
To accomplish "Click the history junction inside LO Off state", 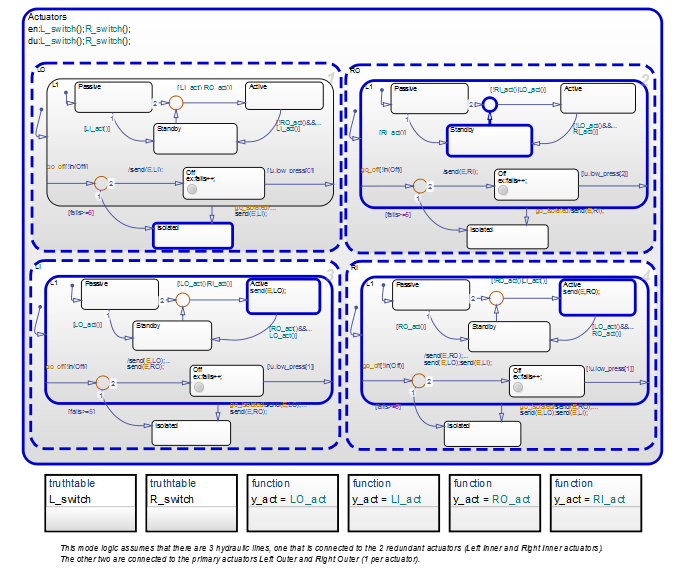I will click(x=192, y=189).
